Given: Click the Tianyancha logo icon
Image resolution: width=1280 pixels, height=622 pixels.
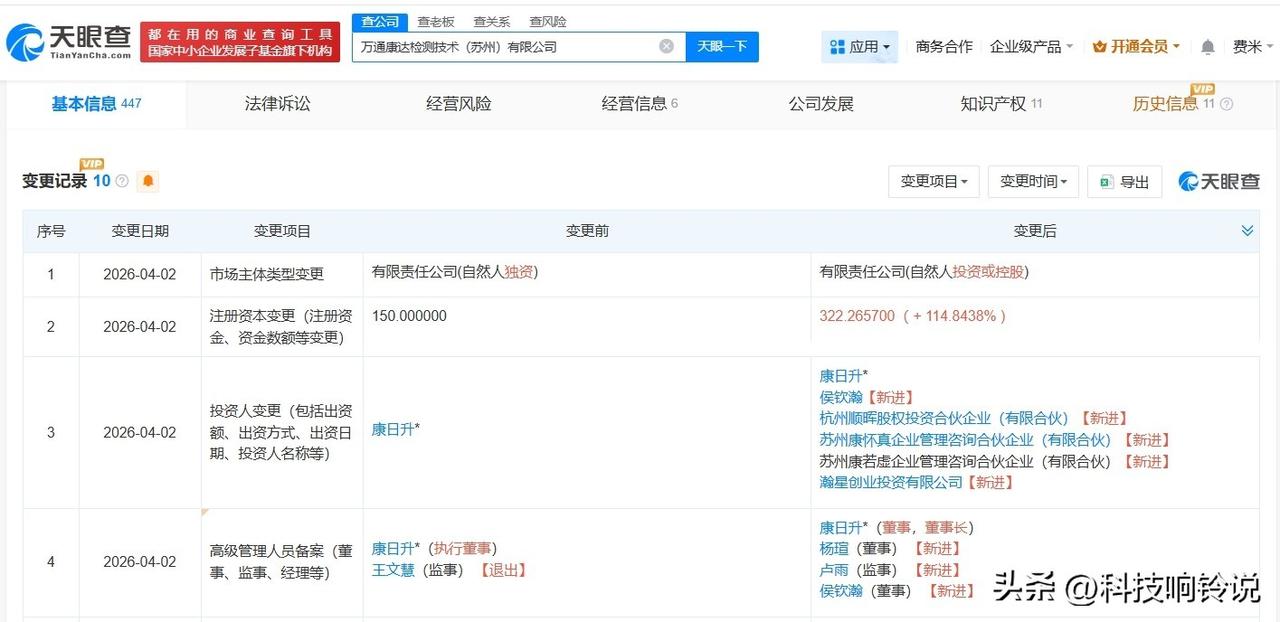Looking at the screenshot, I should (25, 38).
